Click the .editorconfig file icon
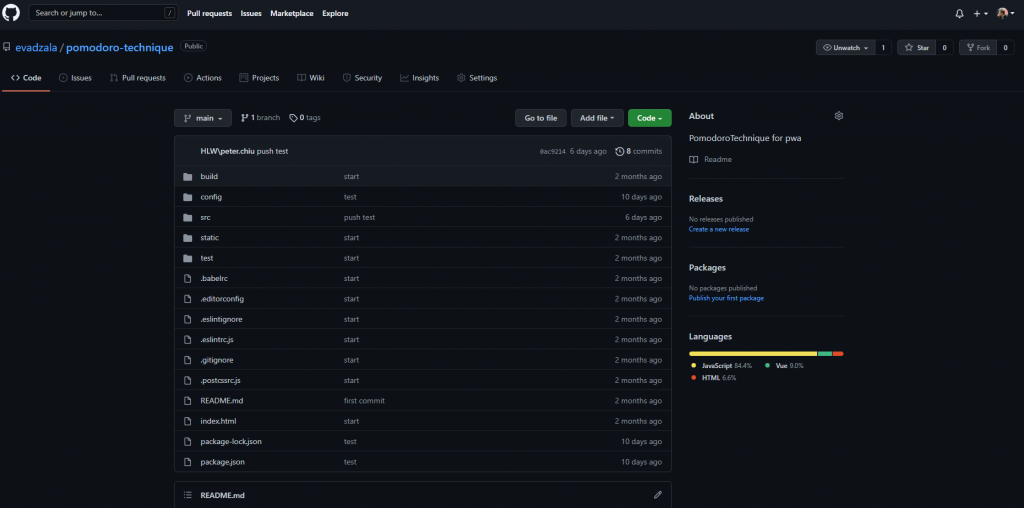The height and width of the screenshot is (508, 1024). 188,298
